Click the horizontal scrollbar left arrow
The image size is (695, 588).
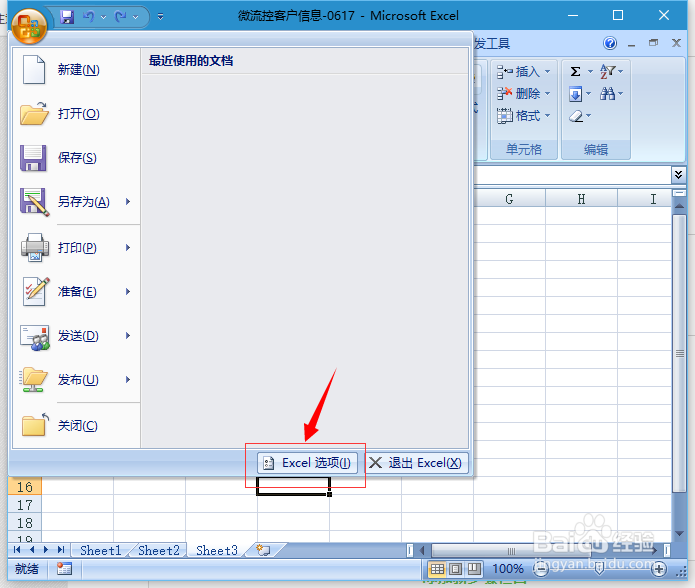pos(422,551)
